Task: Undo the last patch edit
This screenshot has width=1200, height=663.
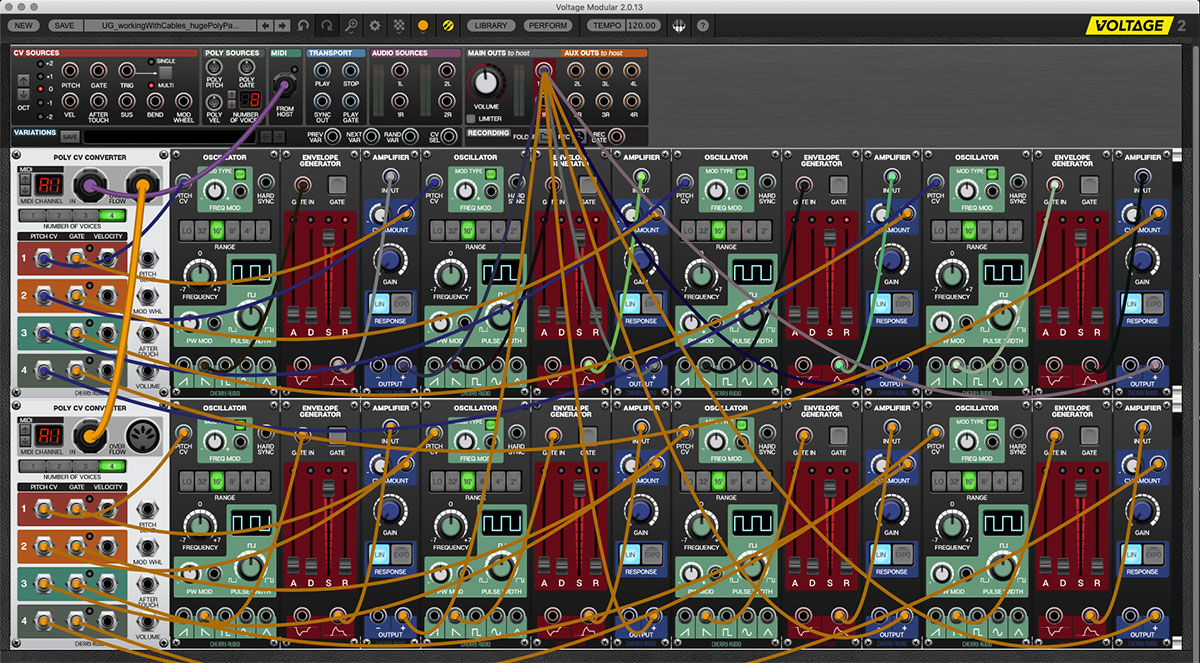Action: 304,25
